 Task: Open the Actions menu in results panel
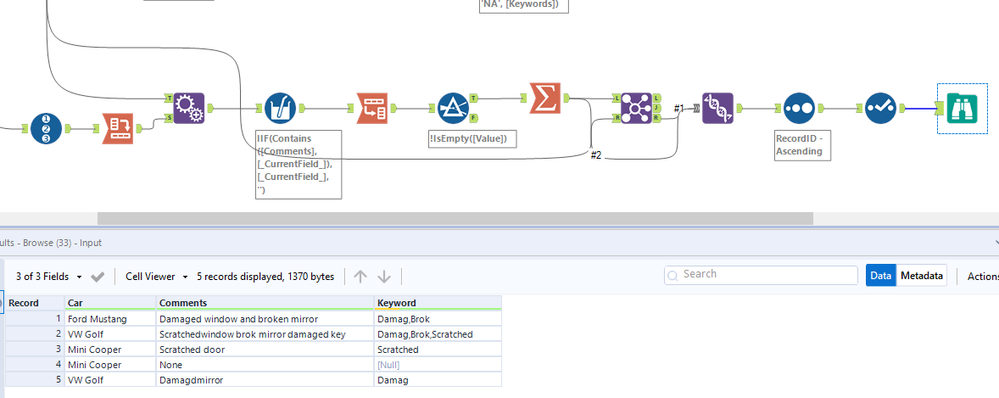982,276
